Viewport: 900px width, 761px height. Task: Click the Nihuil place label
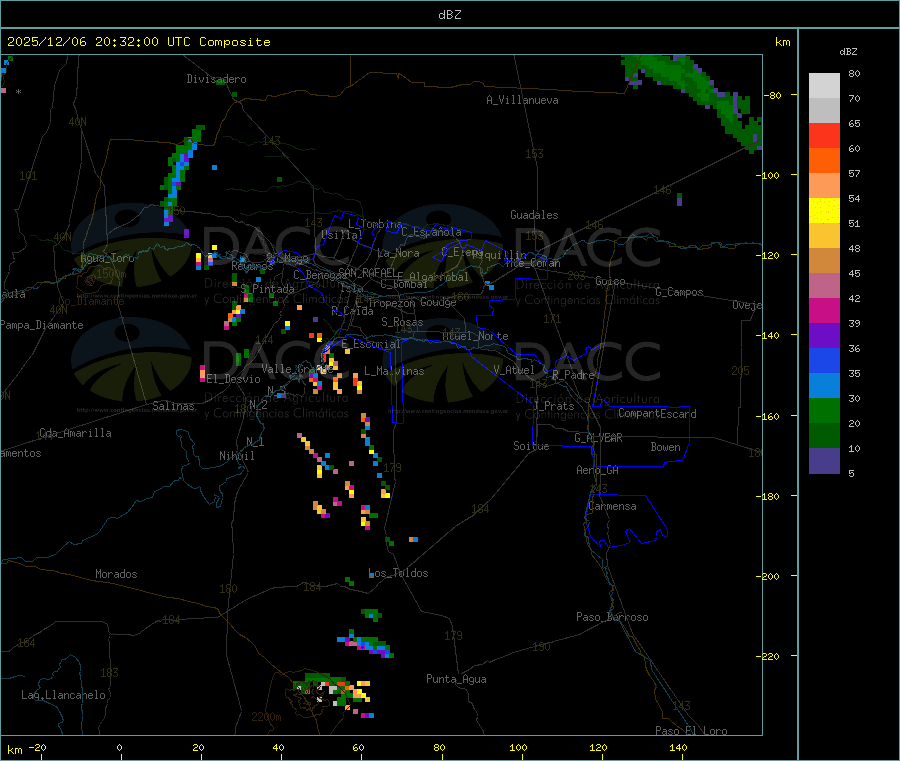[236, 456]
